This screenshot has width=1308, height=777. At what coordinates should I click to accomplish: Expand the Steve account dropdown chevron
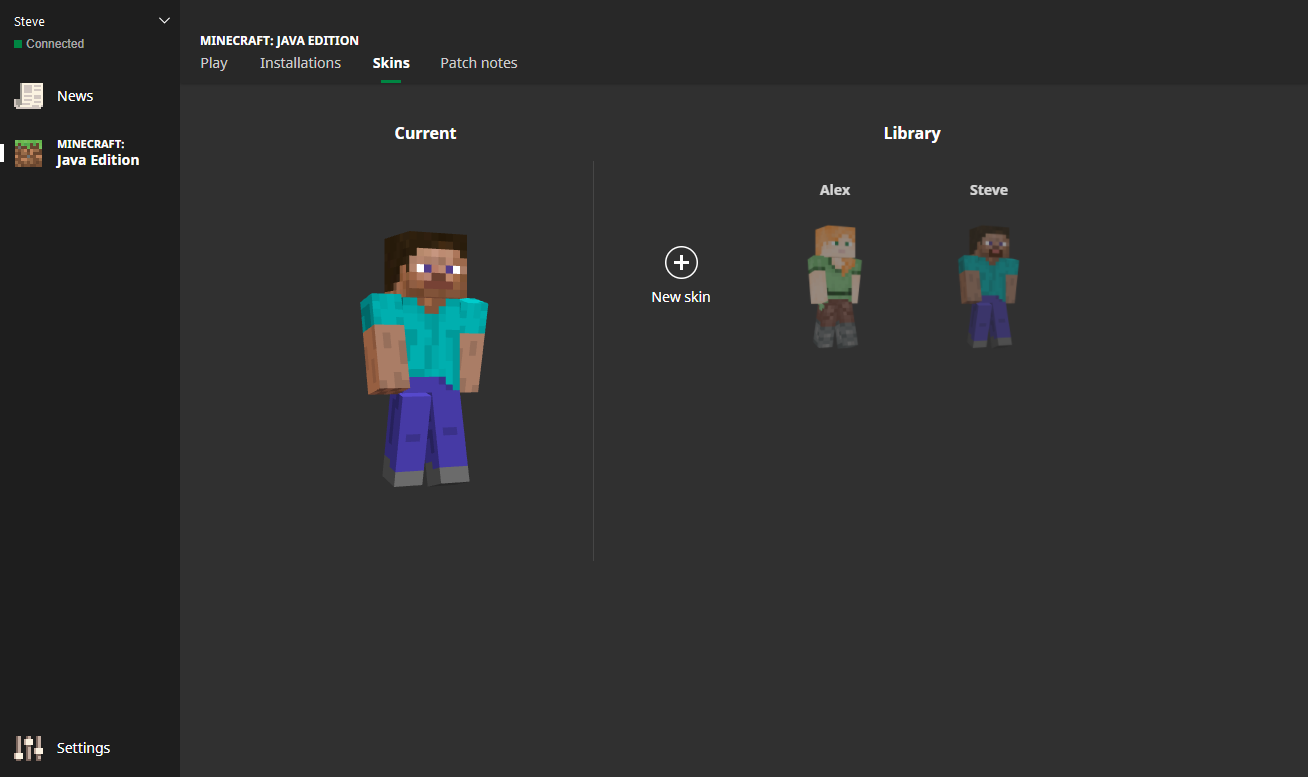pos(165,21)
